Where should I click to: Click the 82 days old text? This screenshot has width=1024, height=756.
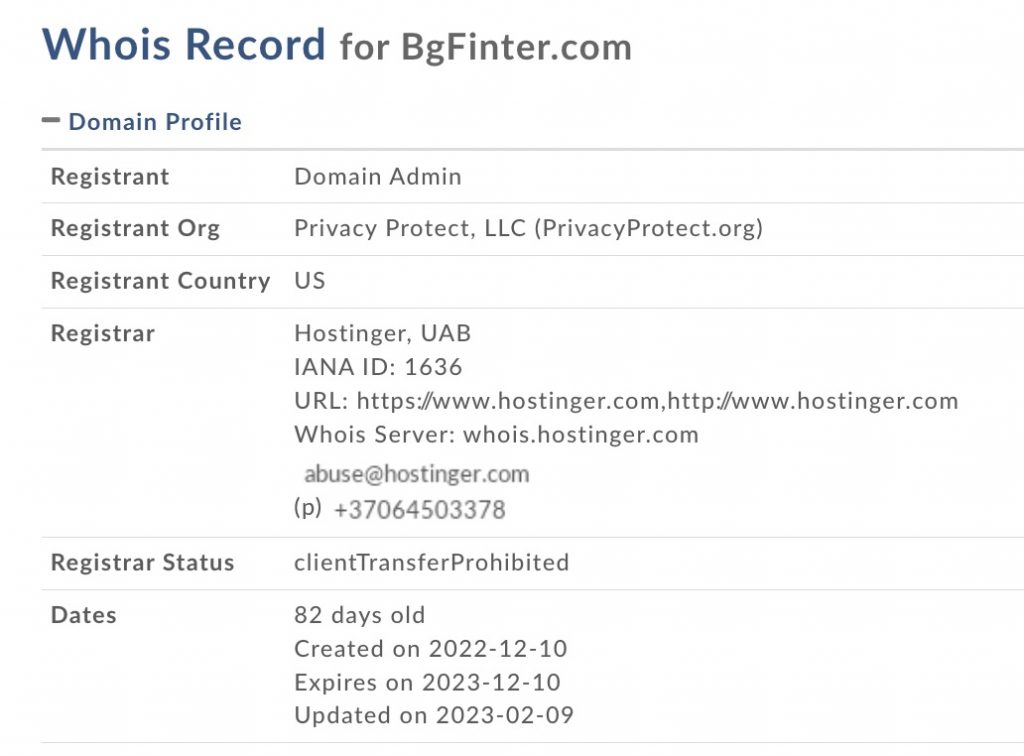click(x=359, y=615)
